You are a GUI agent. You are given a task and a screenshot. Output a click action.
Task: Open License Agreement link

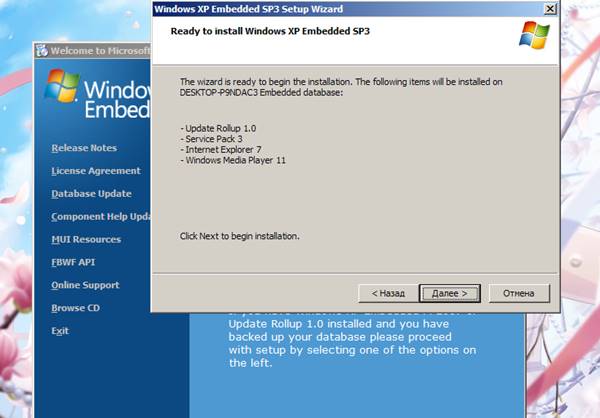pos(96,171)
